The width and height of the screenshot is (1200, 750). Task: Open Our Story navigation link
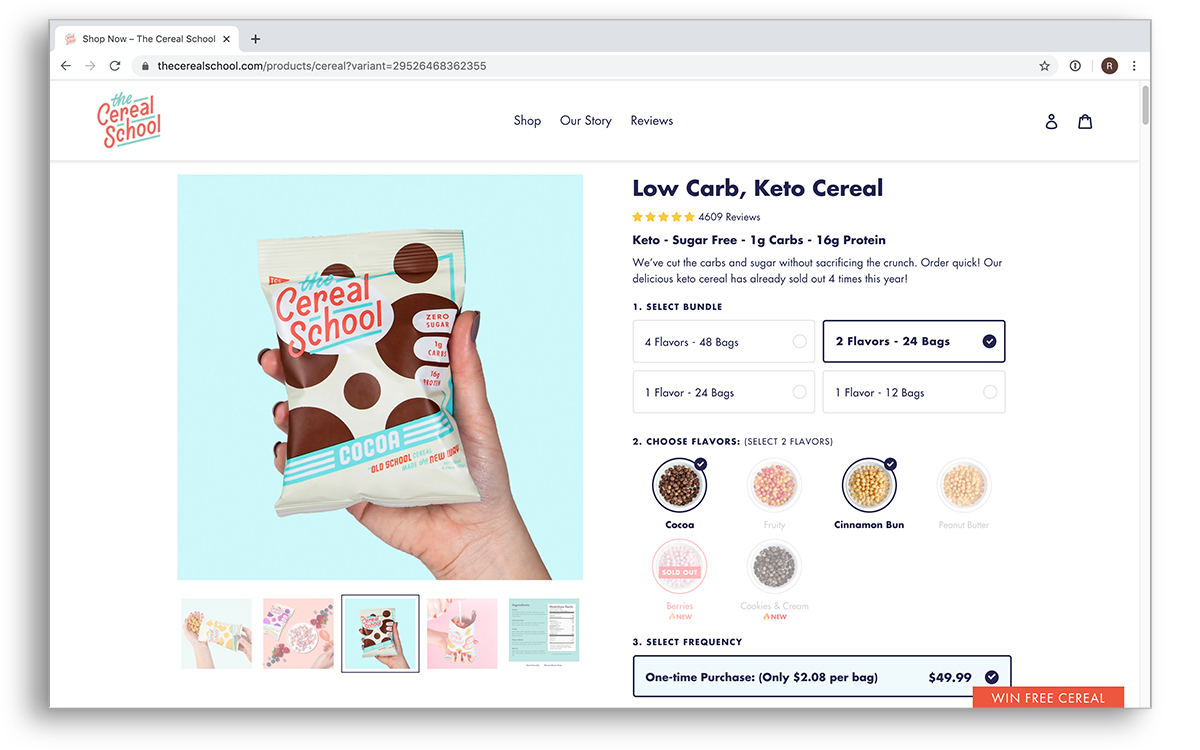coord(586,121)
